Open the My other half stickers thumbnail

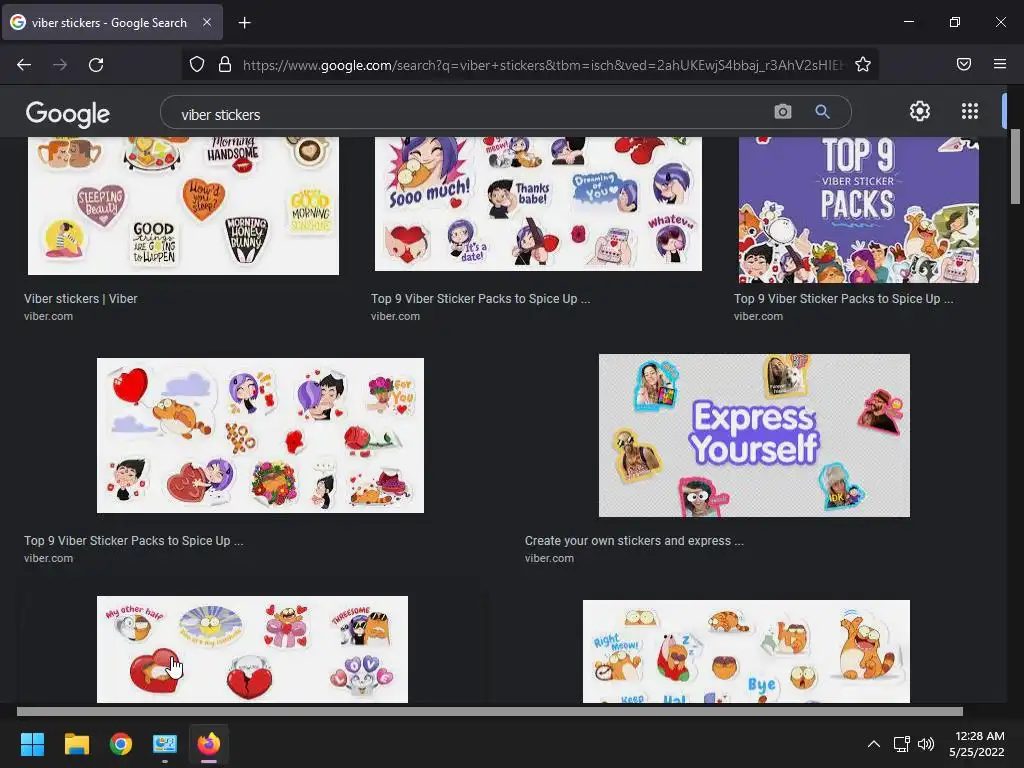pos(252,649)
